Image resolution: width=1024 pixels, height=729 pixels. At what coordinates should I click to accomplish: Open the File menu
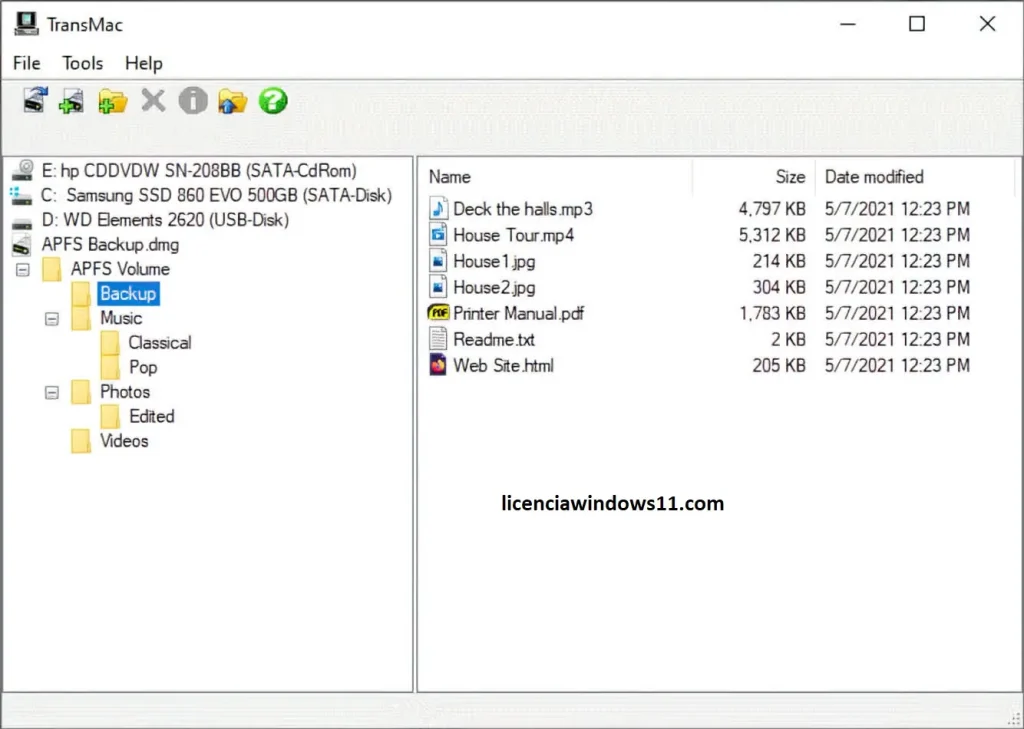27,63
